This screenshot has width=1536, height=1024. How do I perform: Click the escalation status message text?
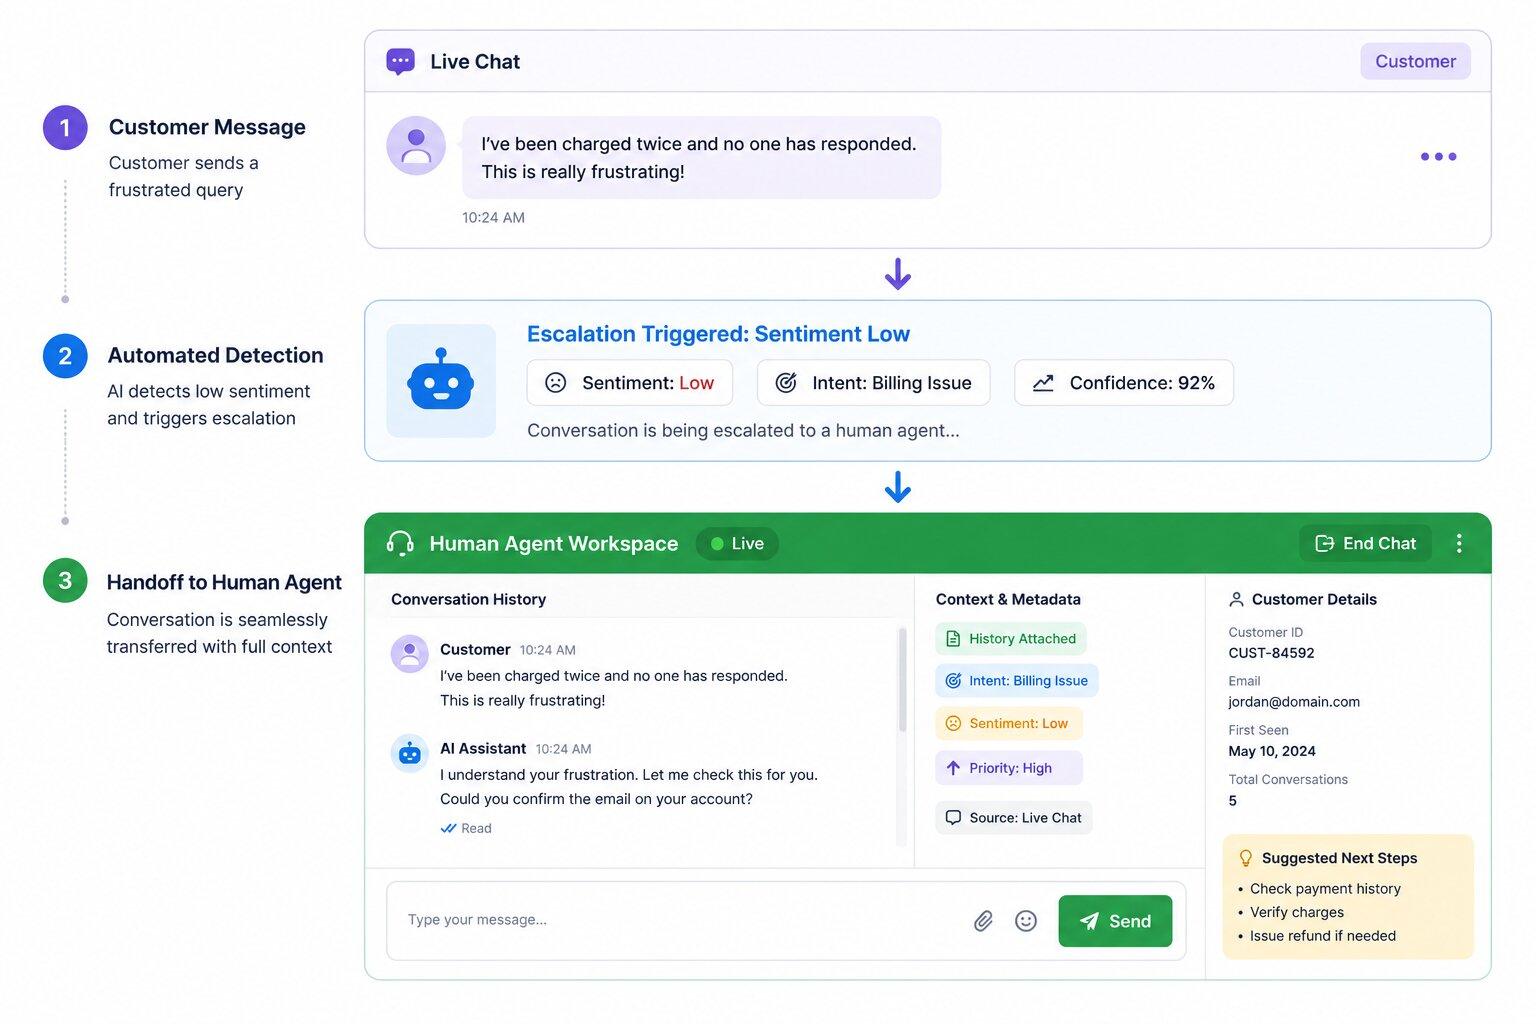[x=743, y=431]
